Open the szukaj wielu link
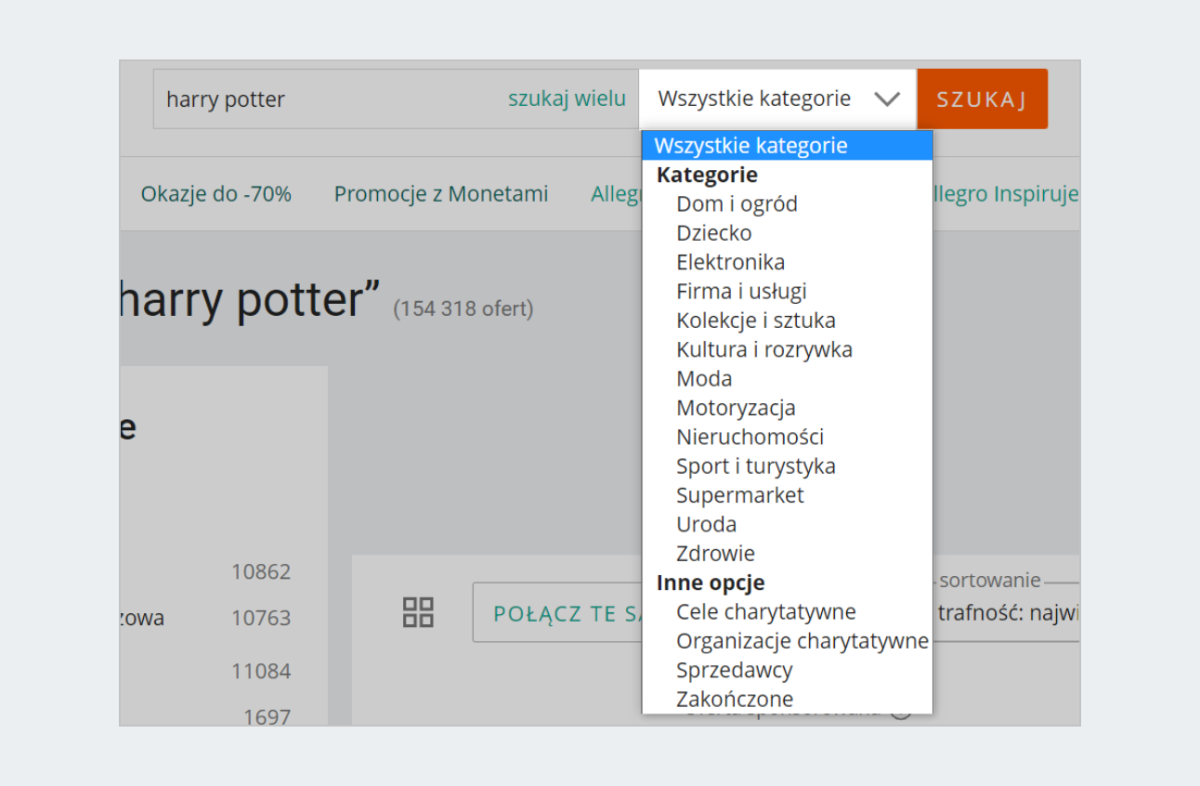 pyautogui.click(x=567, y=99)
